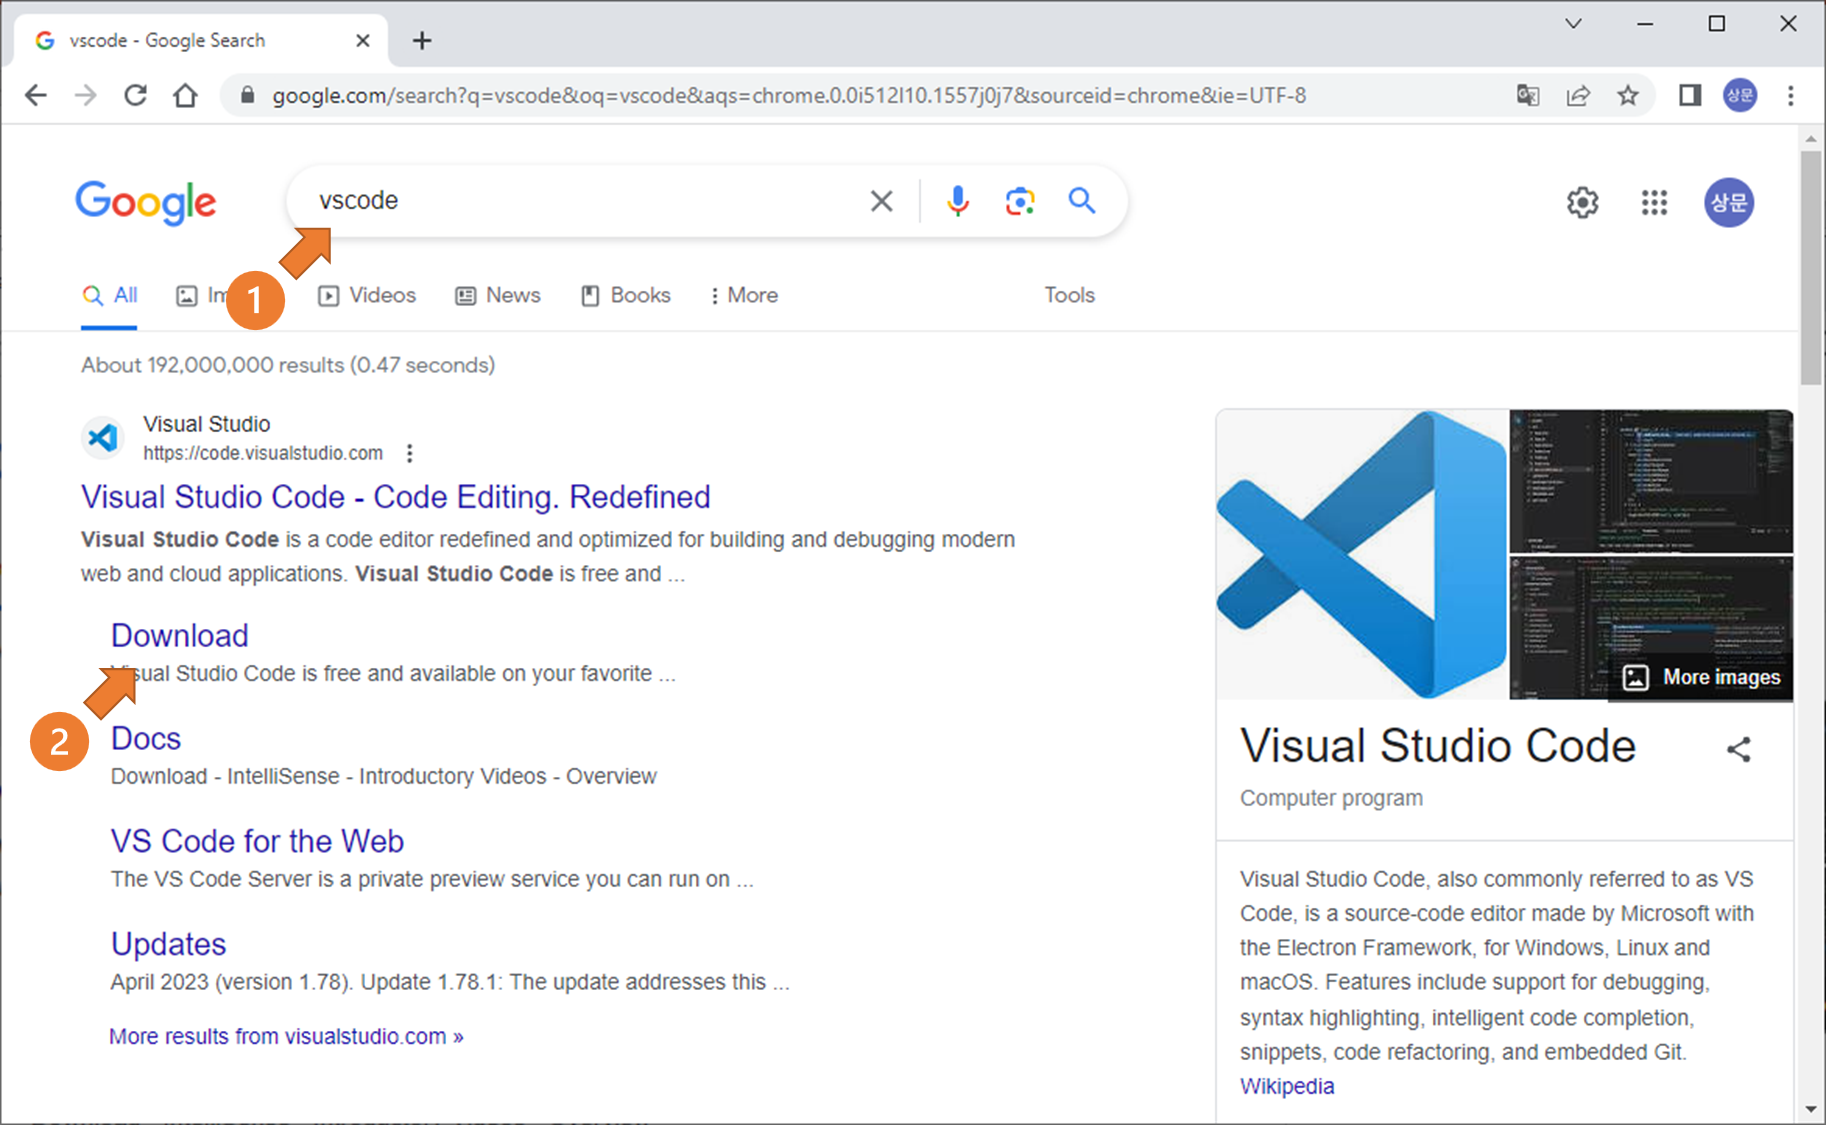Screen dimensions: 1826x1125
Task: Open VS Code for the Web link
Action: click(257, 842)
